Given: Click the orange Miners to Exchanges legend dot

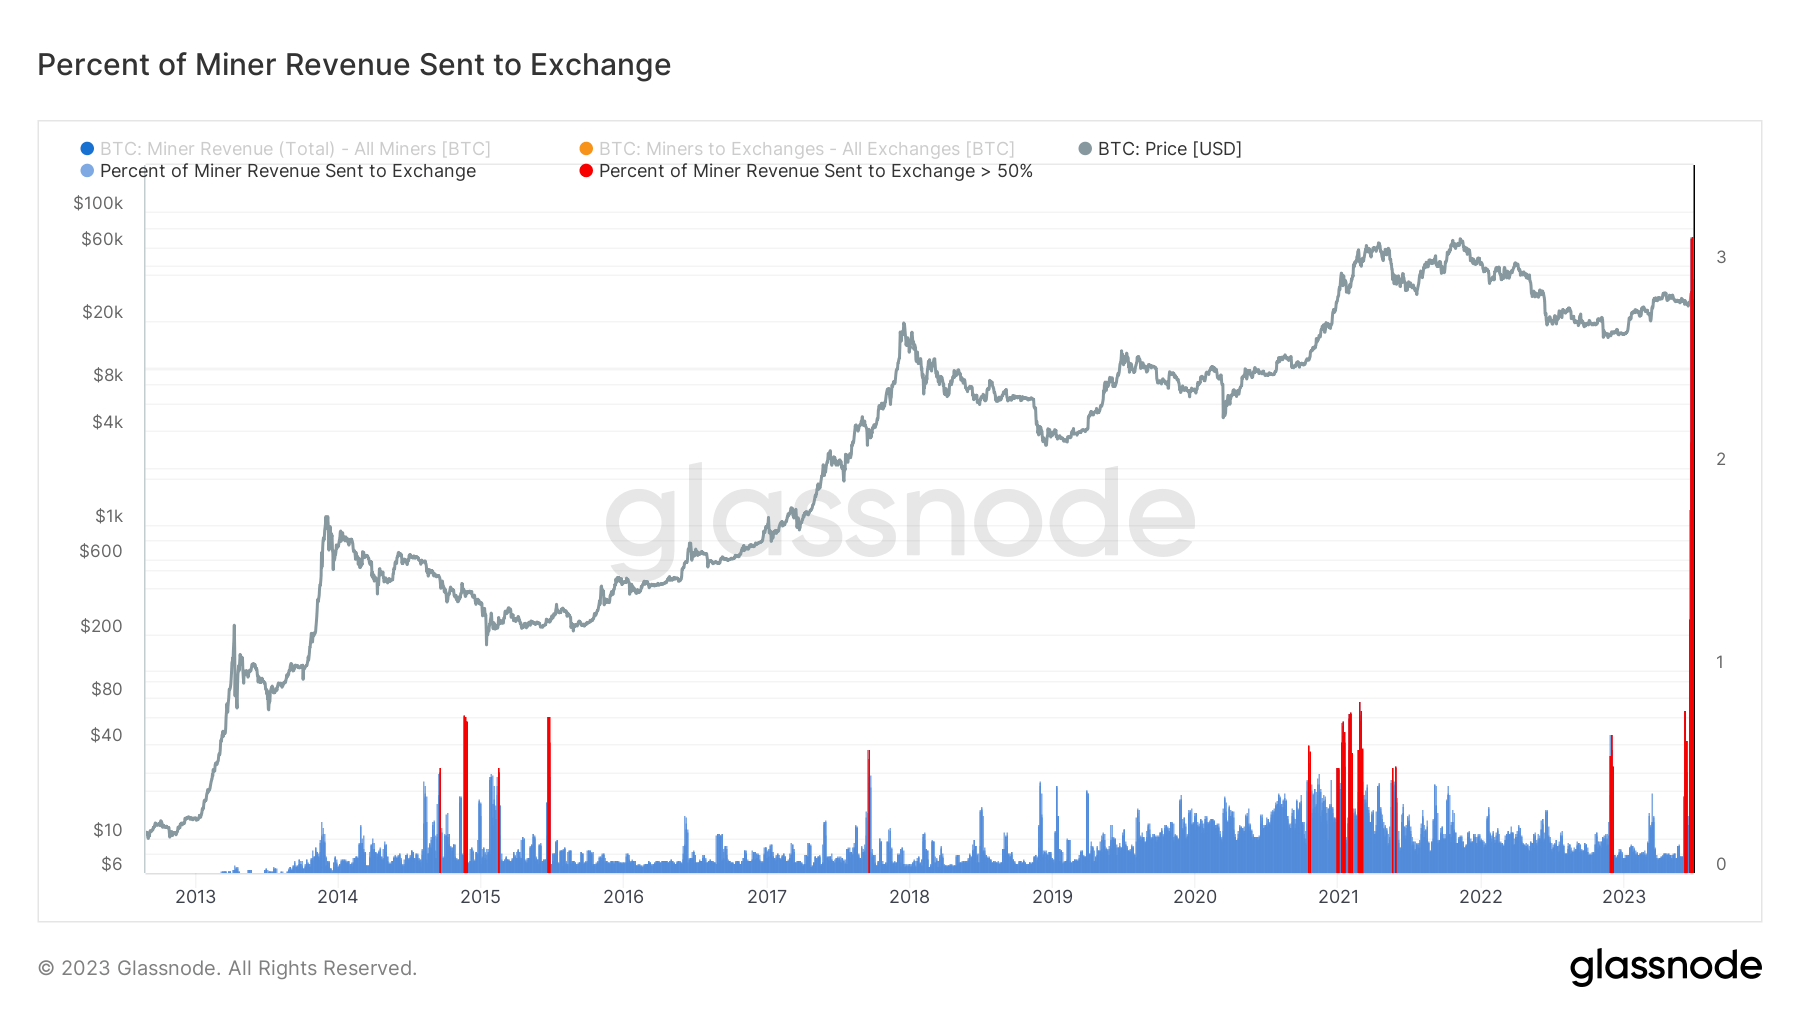Looking at the screenshot, I should coord(586,149).
